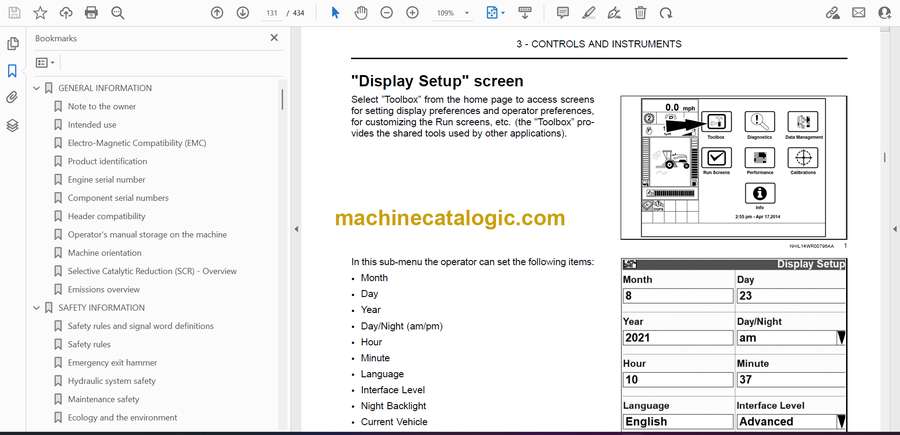Collapse the GENERAL INFORMATION bookmark section
The height and width of the screenshot is (435, 900).
[37, 88]
